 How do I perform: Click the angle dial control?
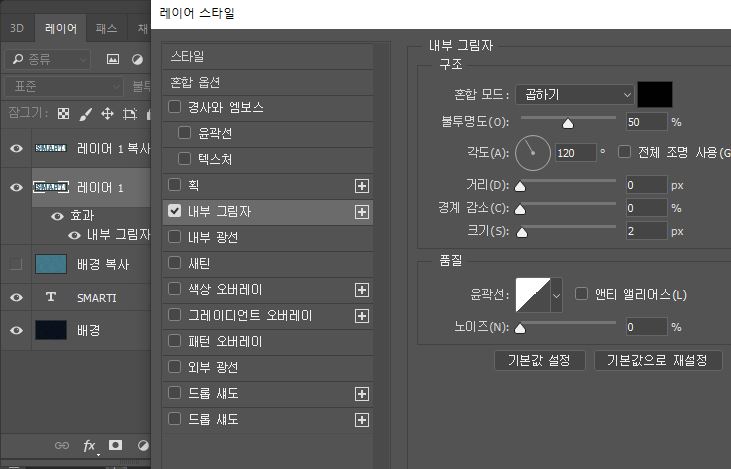pos(533,153)
